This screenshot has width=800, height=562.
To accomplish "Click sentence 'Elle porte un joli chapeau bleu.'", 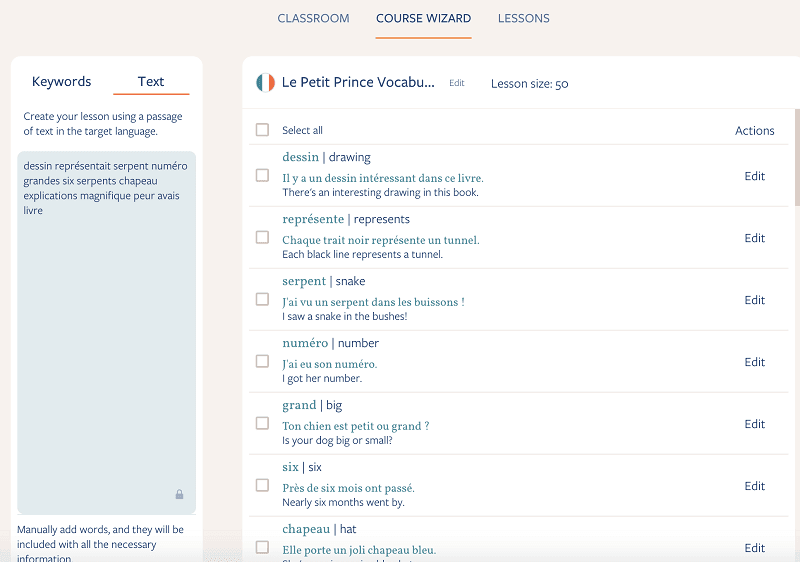I will click(x=359, y=550).
